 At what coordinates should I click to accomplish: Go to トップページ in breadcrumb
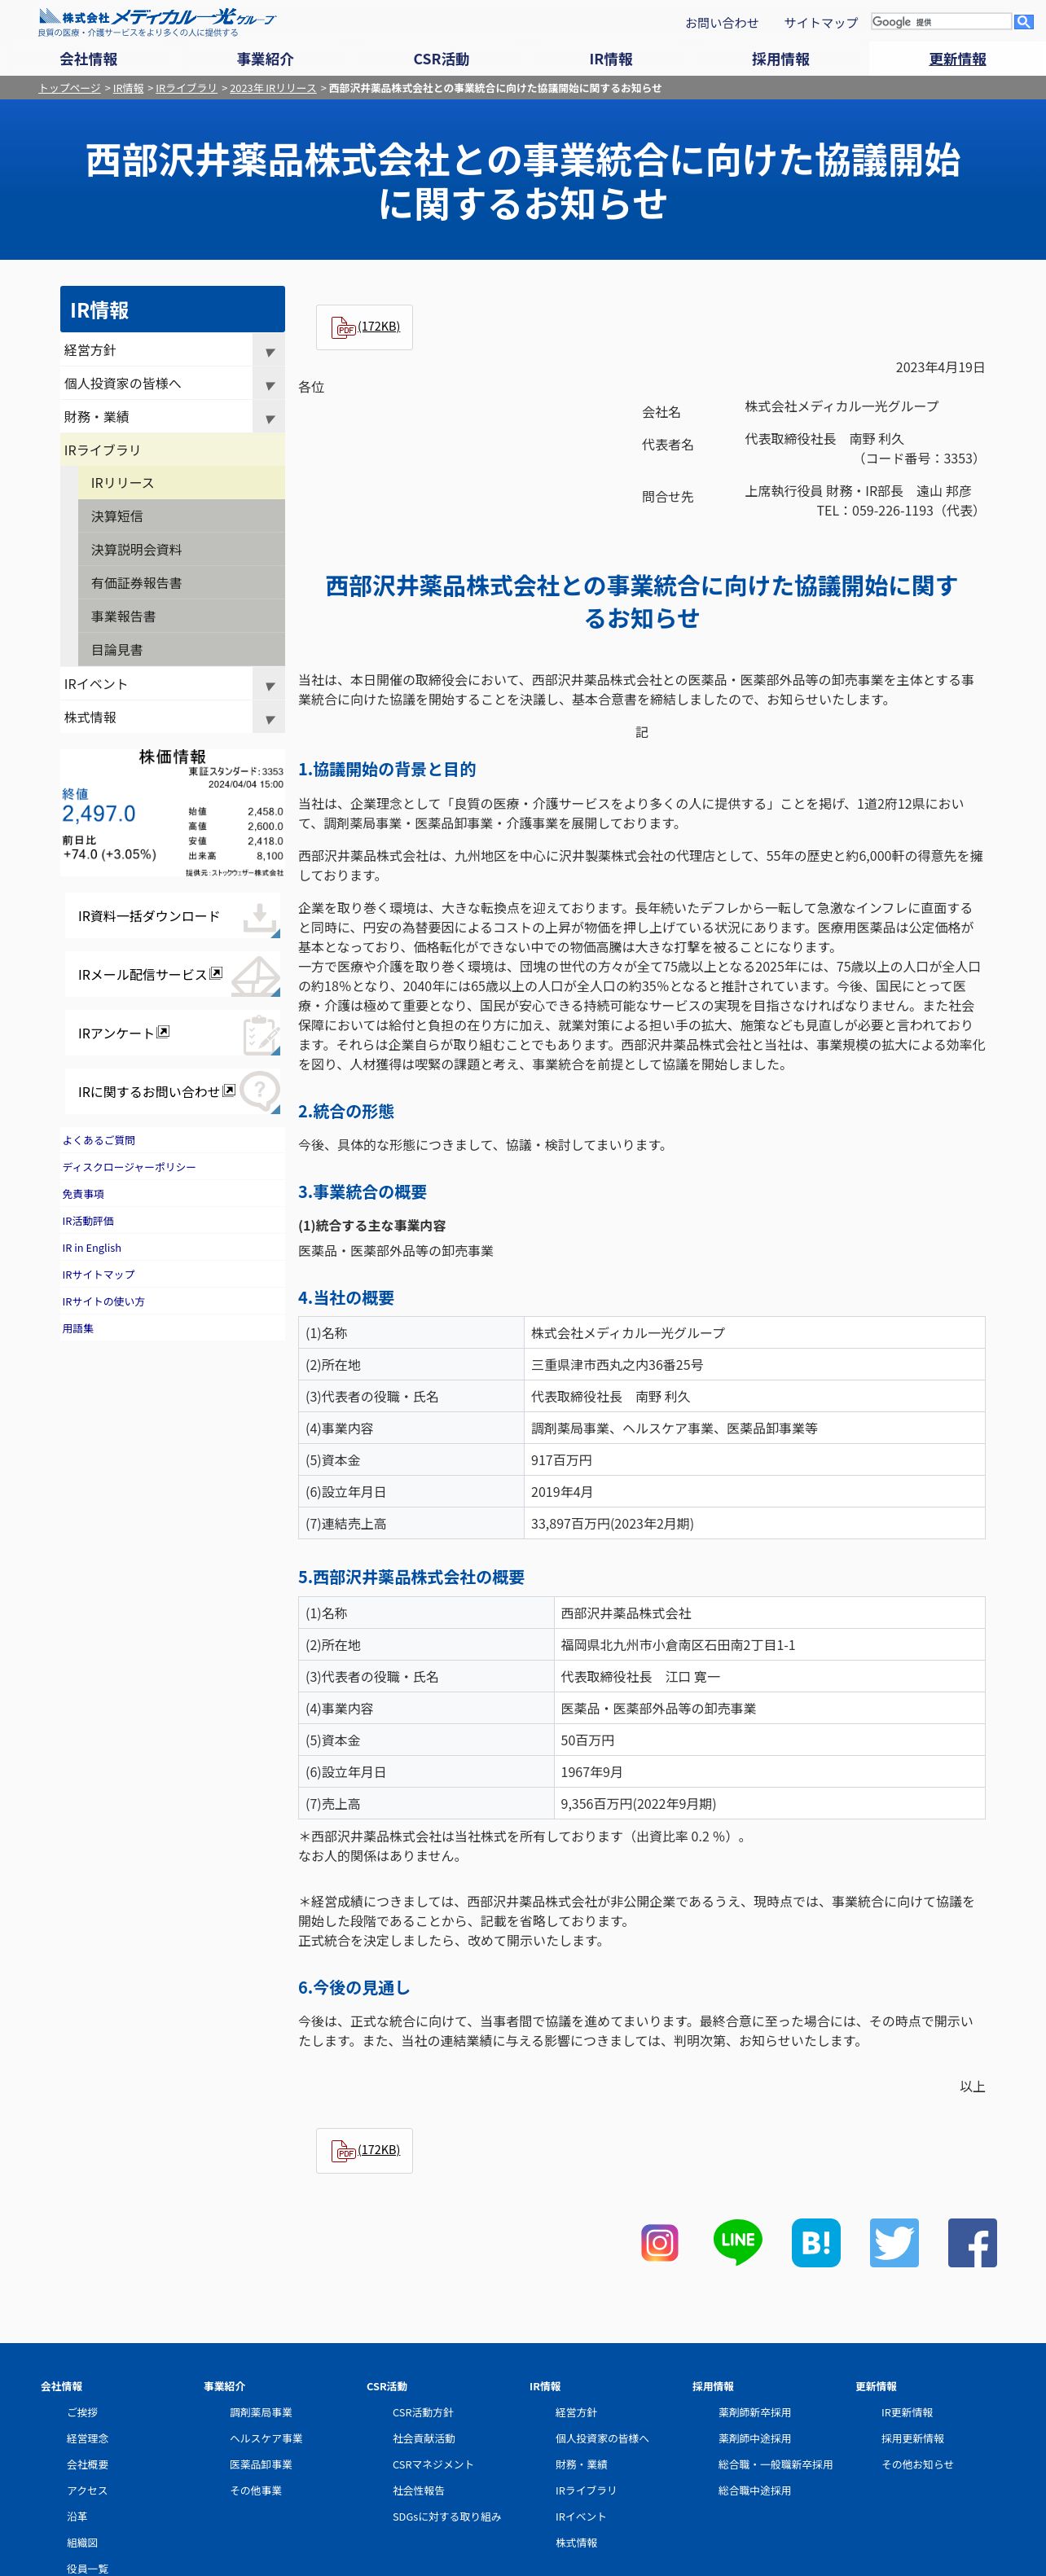pyautogui.click(x=69, y=88)
